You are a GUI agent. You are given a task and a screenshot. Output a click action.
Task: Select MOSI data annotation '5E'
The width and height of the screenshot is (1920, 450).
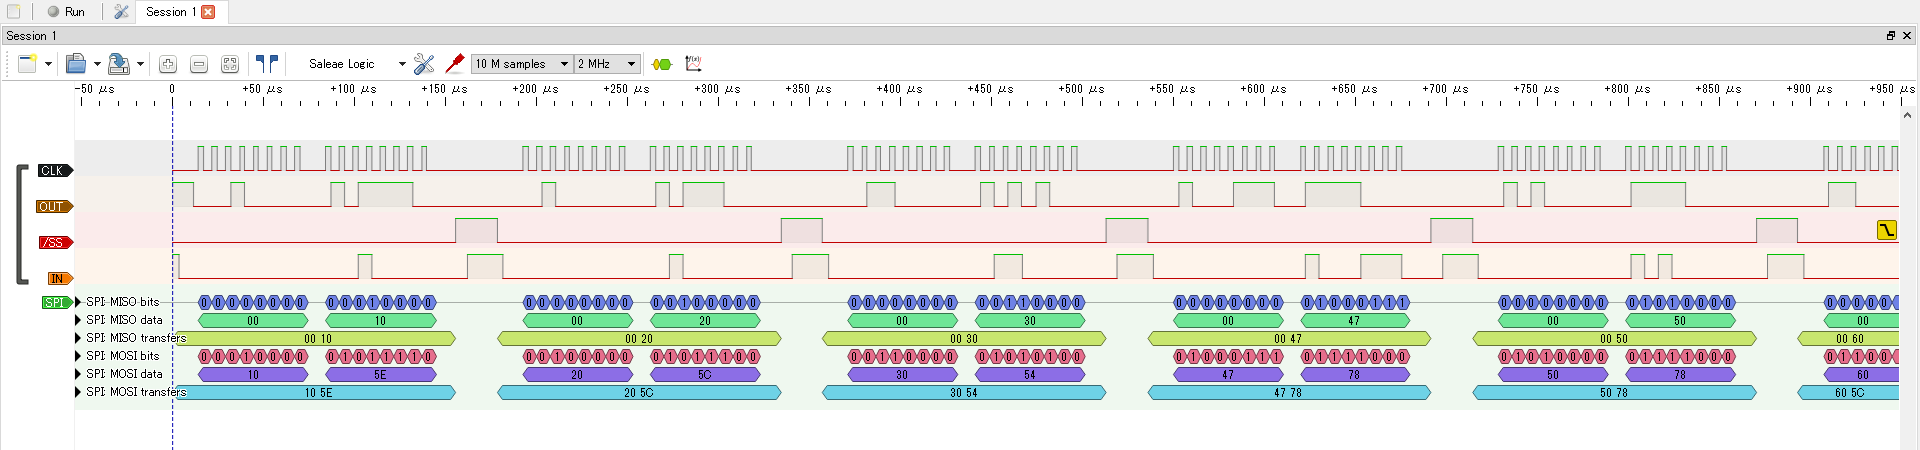coord(381,375)
